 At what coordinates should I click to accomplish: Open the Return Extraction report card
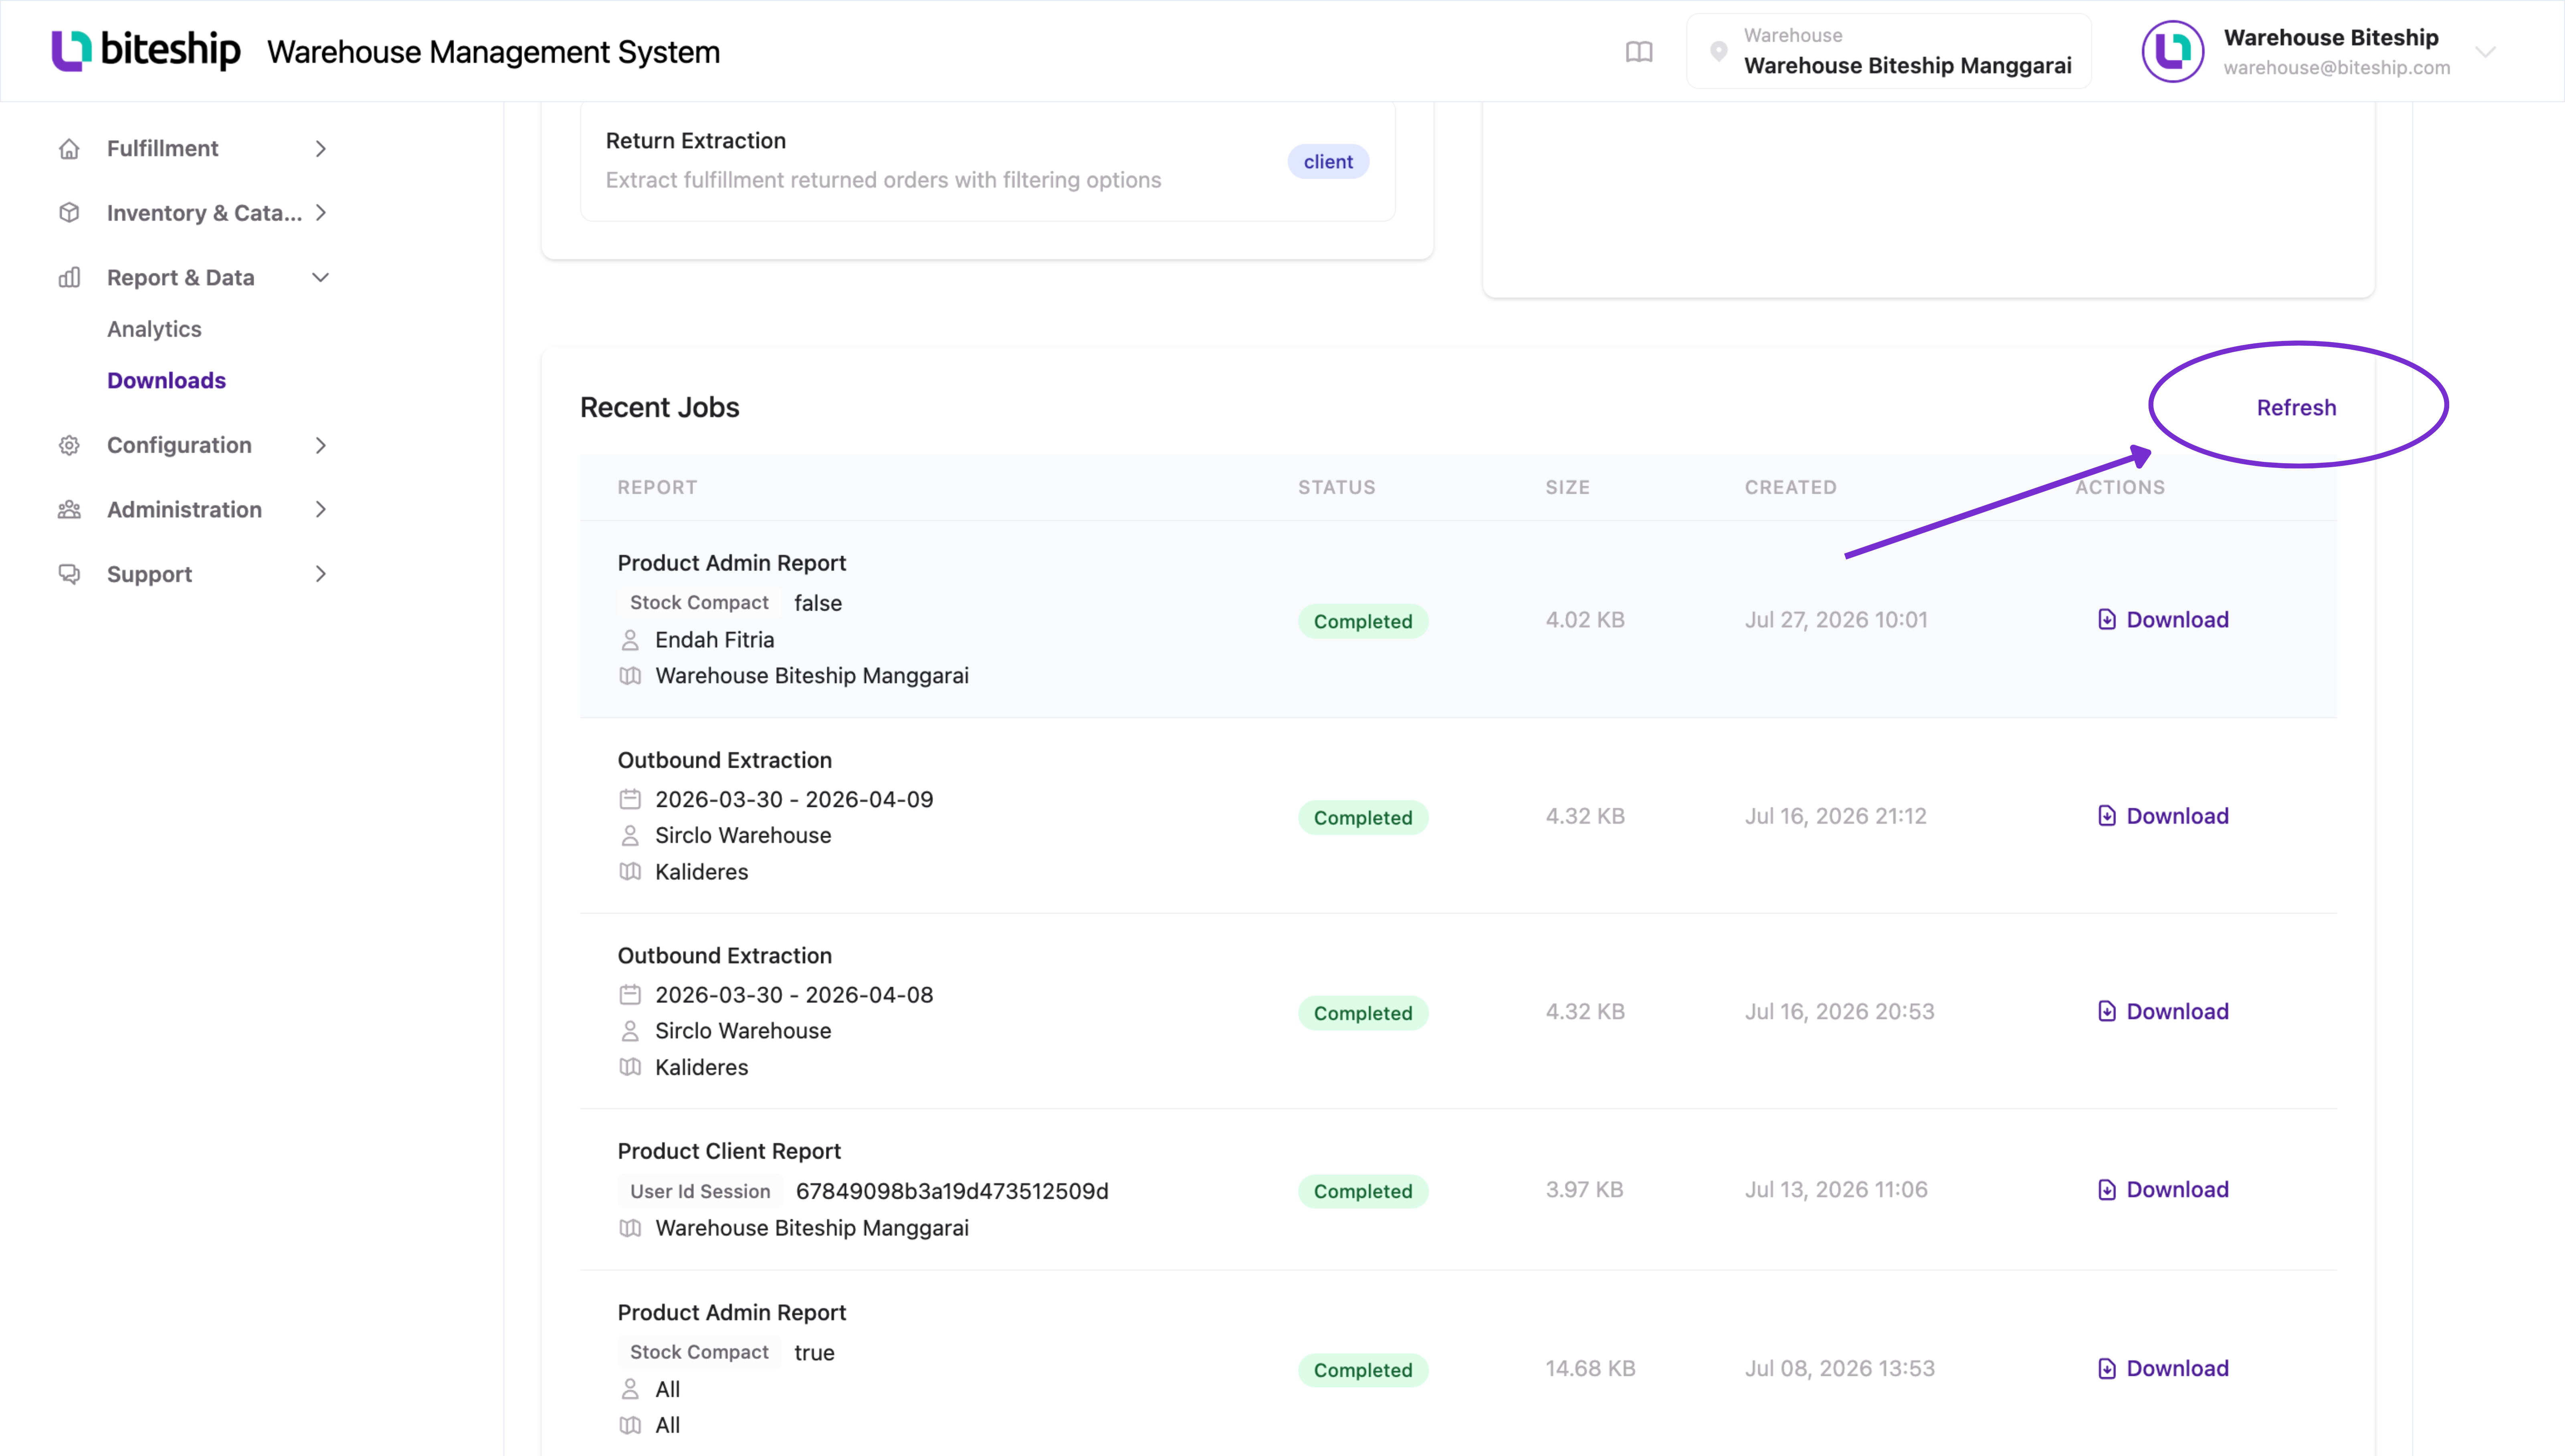[x=987, y=161]
